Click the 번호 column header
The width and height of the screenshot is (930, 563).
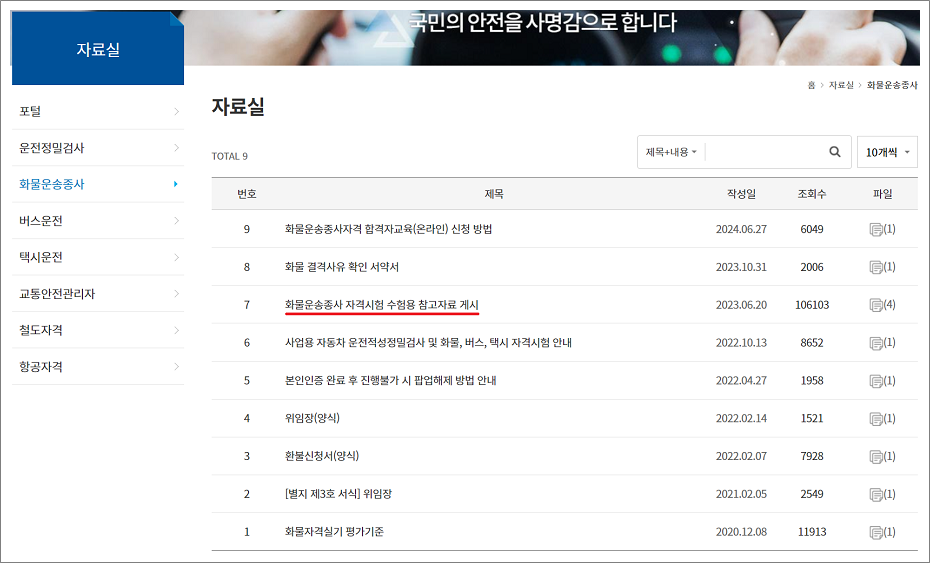247,194
